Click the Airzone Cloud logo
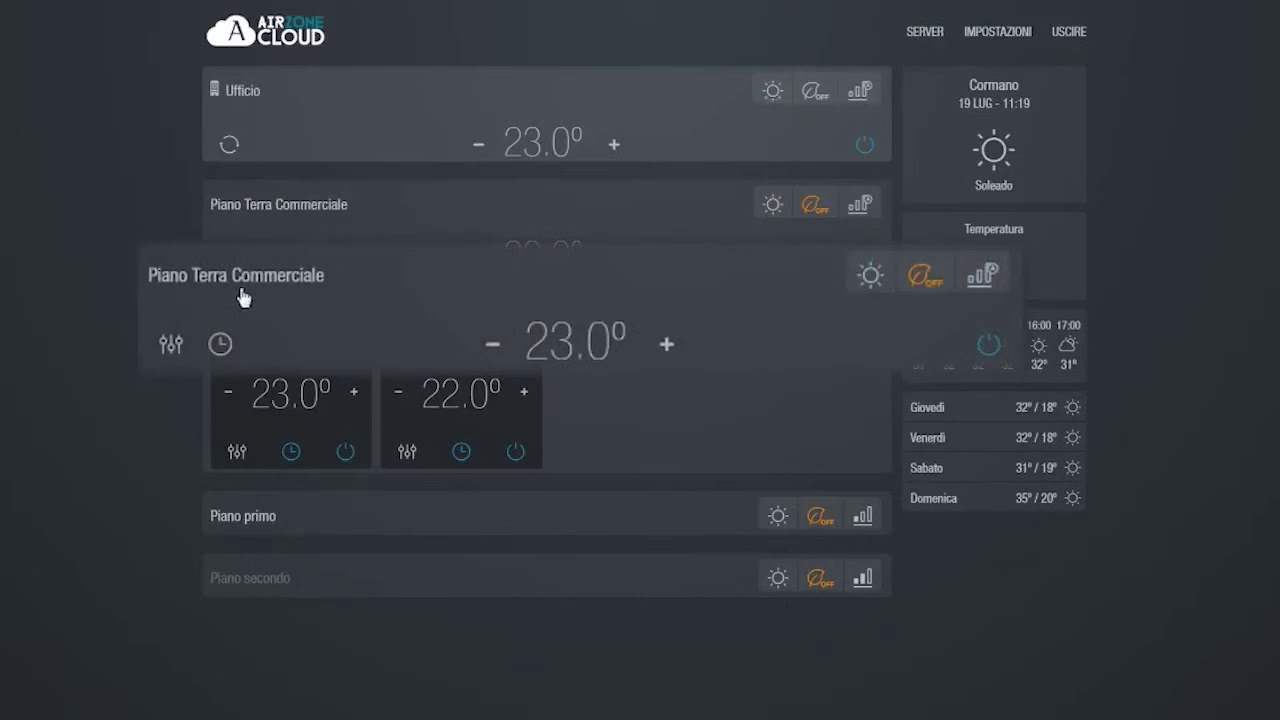This screenshot has height=720, width=1280. click(x=265, y=31)
